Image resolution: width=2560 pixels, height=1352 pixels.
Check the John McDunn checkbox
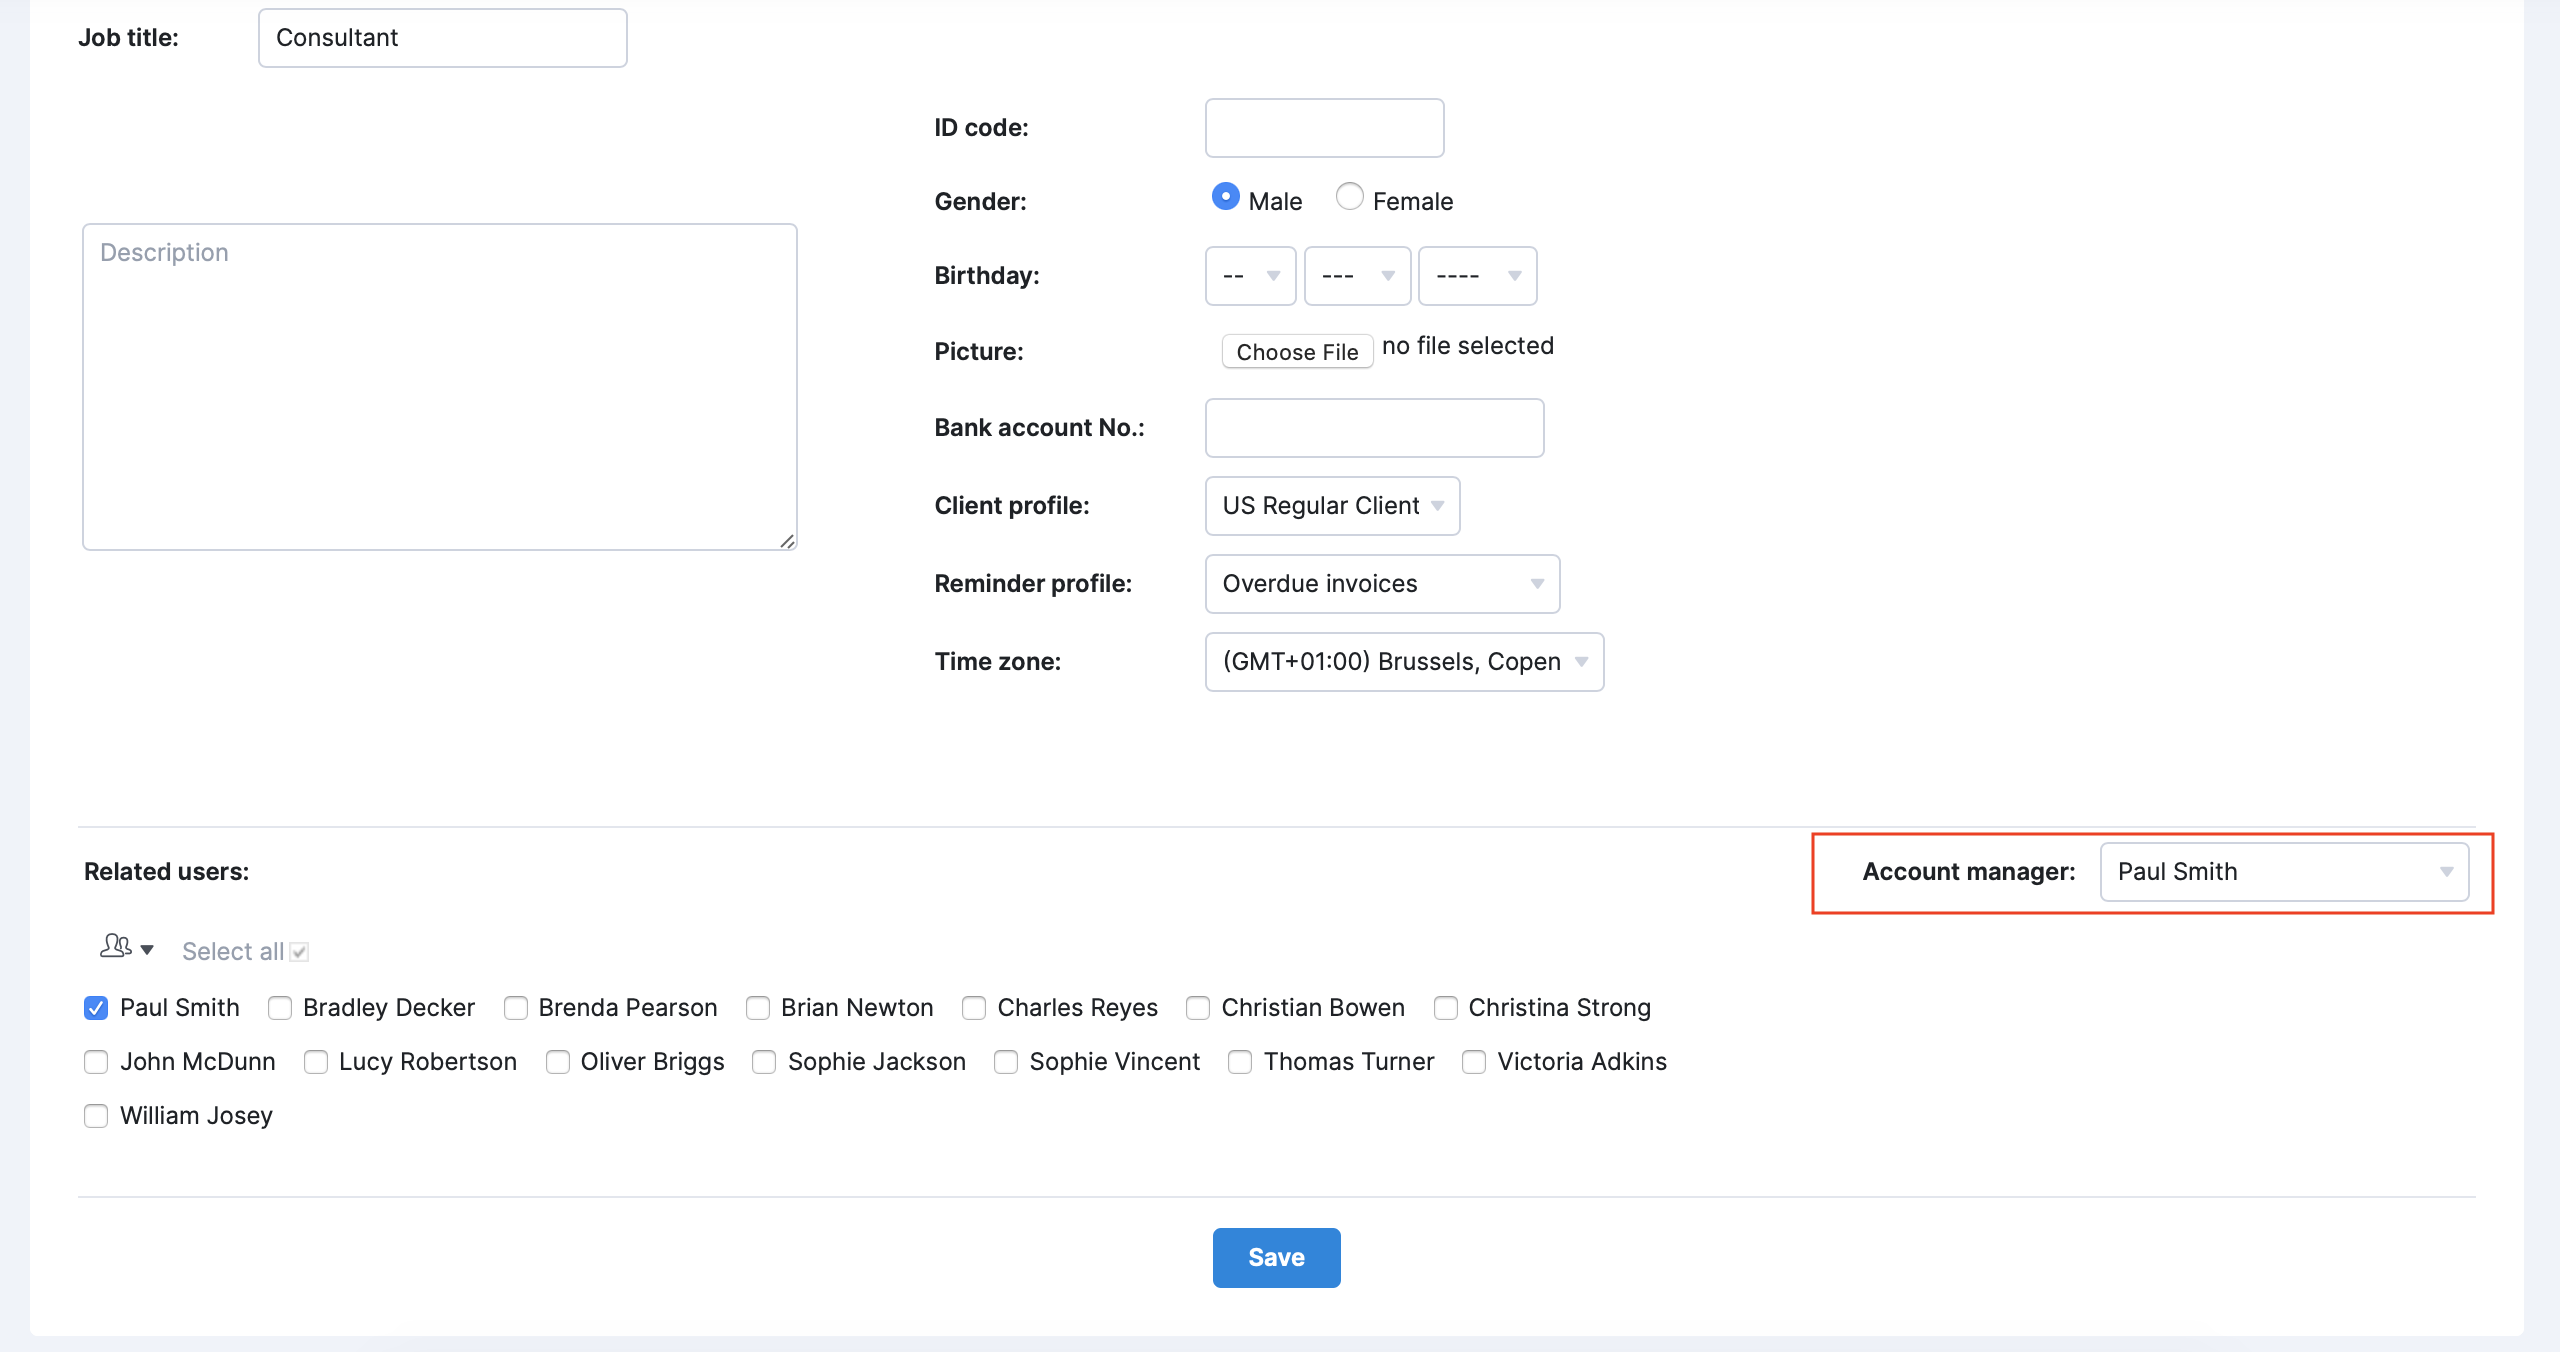pyautogui.click(x=96, y=1062)
